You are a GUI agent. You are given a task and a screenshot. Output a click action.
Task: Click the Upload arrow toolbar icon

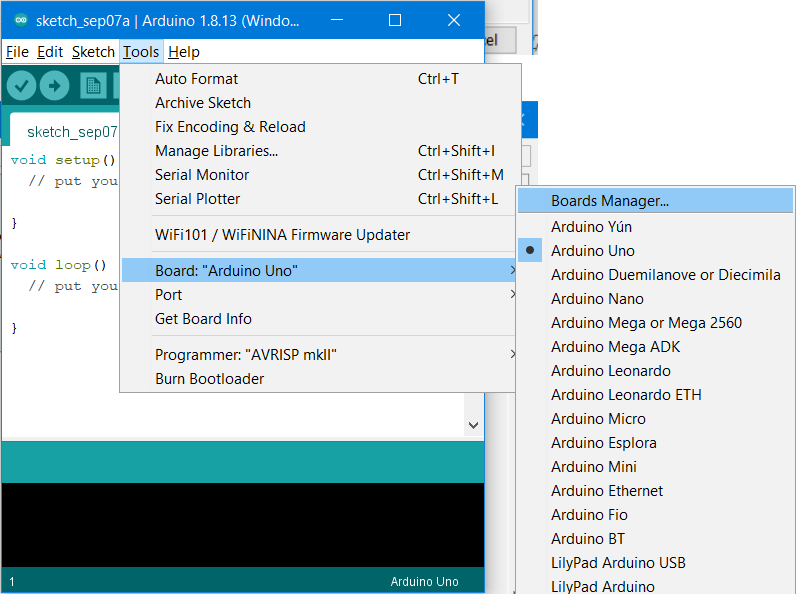point(54,85)
